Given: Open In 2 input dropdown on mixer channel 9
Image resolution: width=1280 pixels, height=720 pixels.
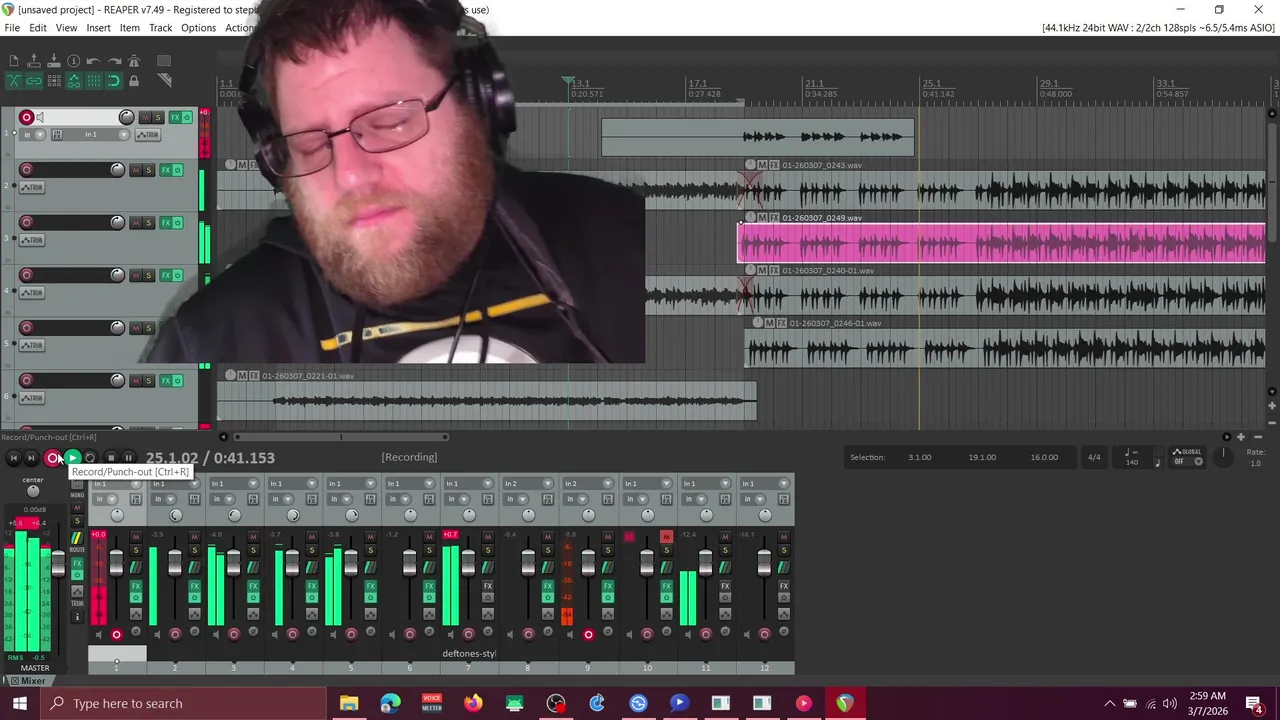Looking at the screenshot, I should pos(588,484).
